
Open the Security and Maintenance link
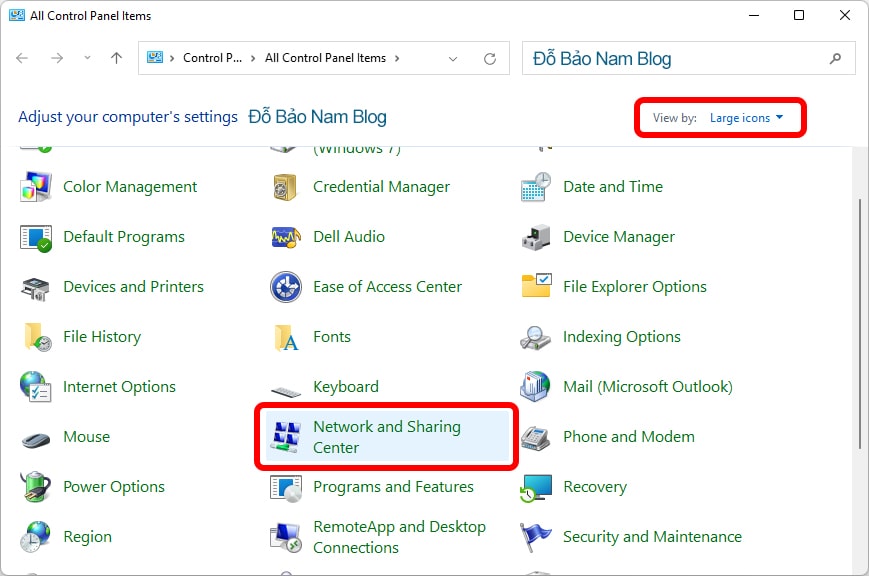click(x=652, y=537)
